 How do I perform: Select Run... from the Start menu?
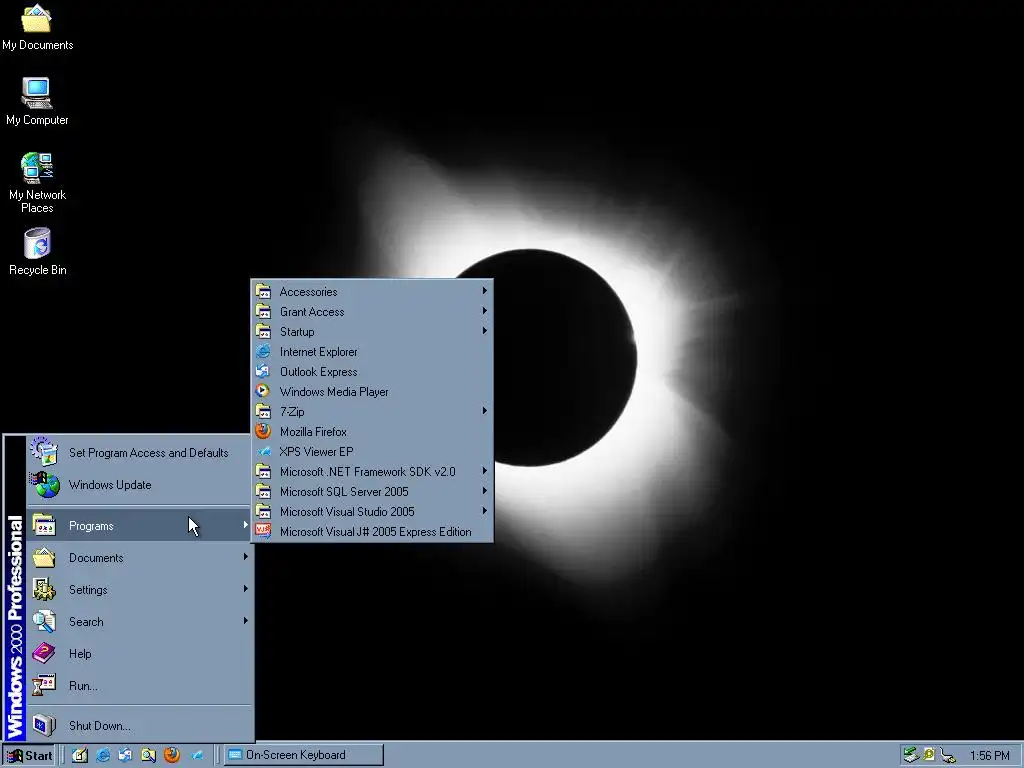point(139,685)
